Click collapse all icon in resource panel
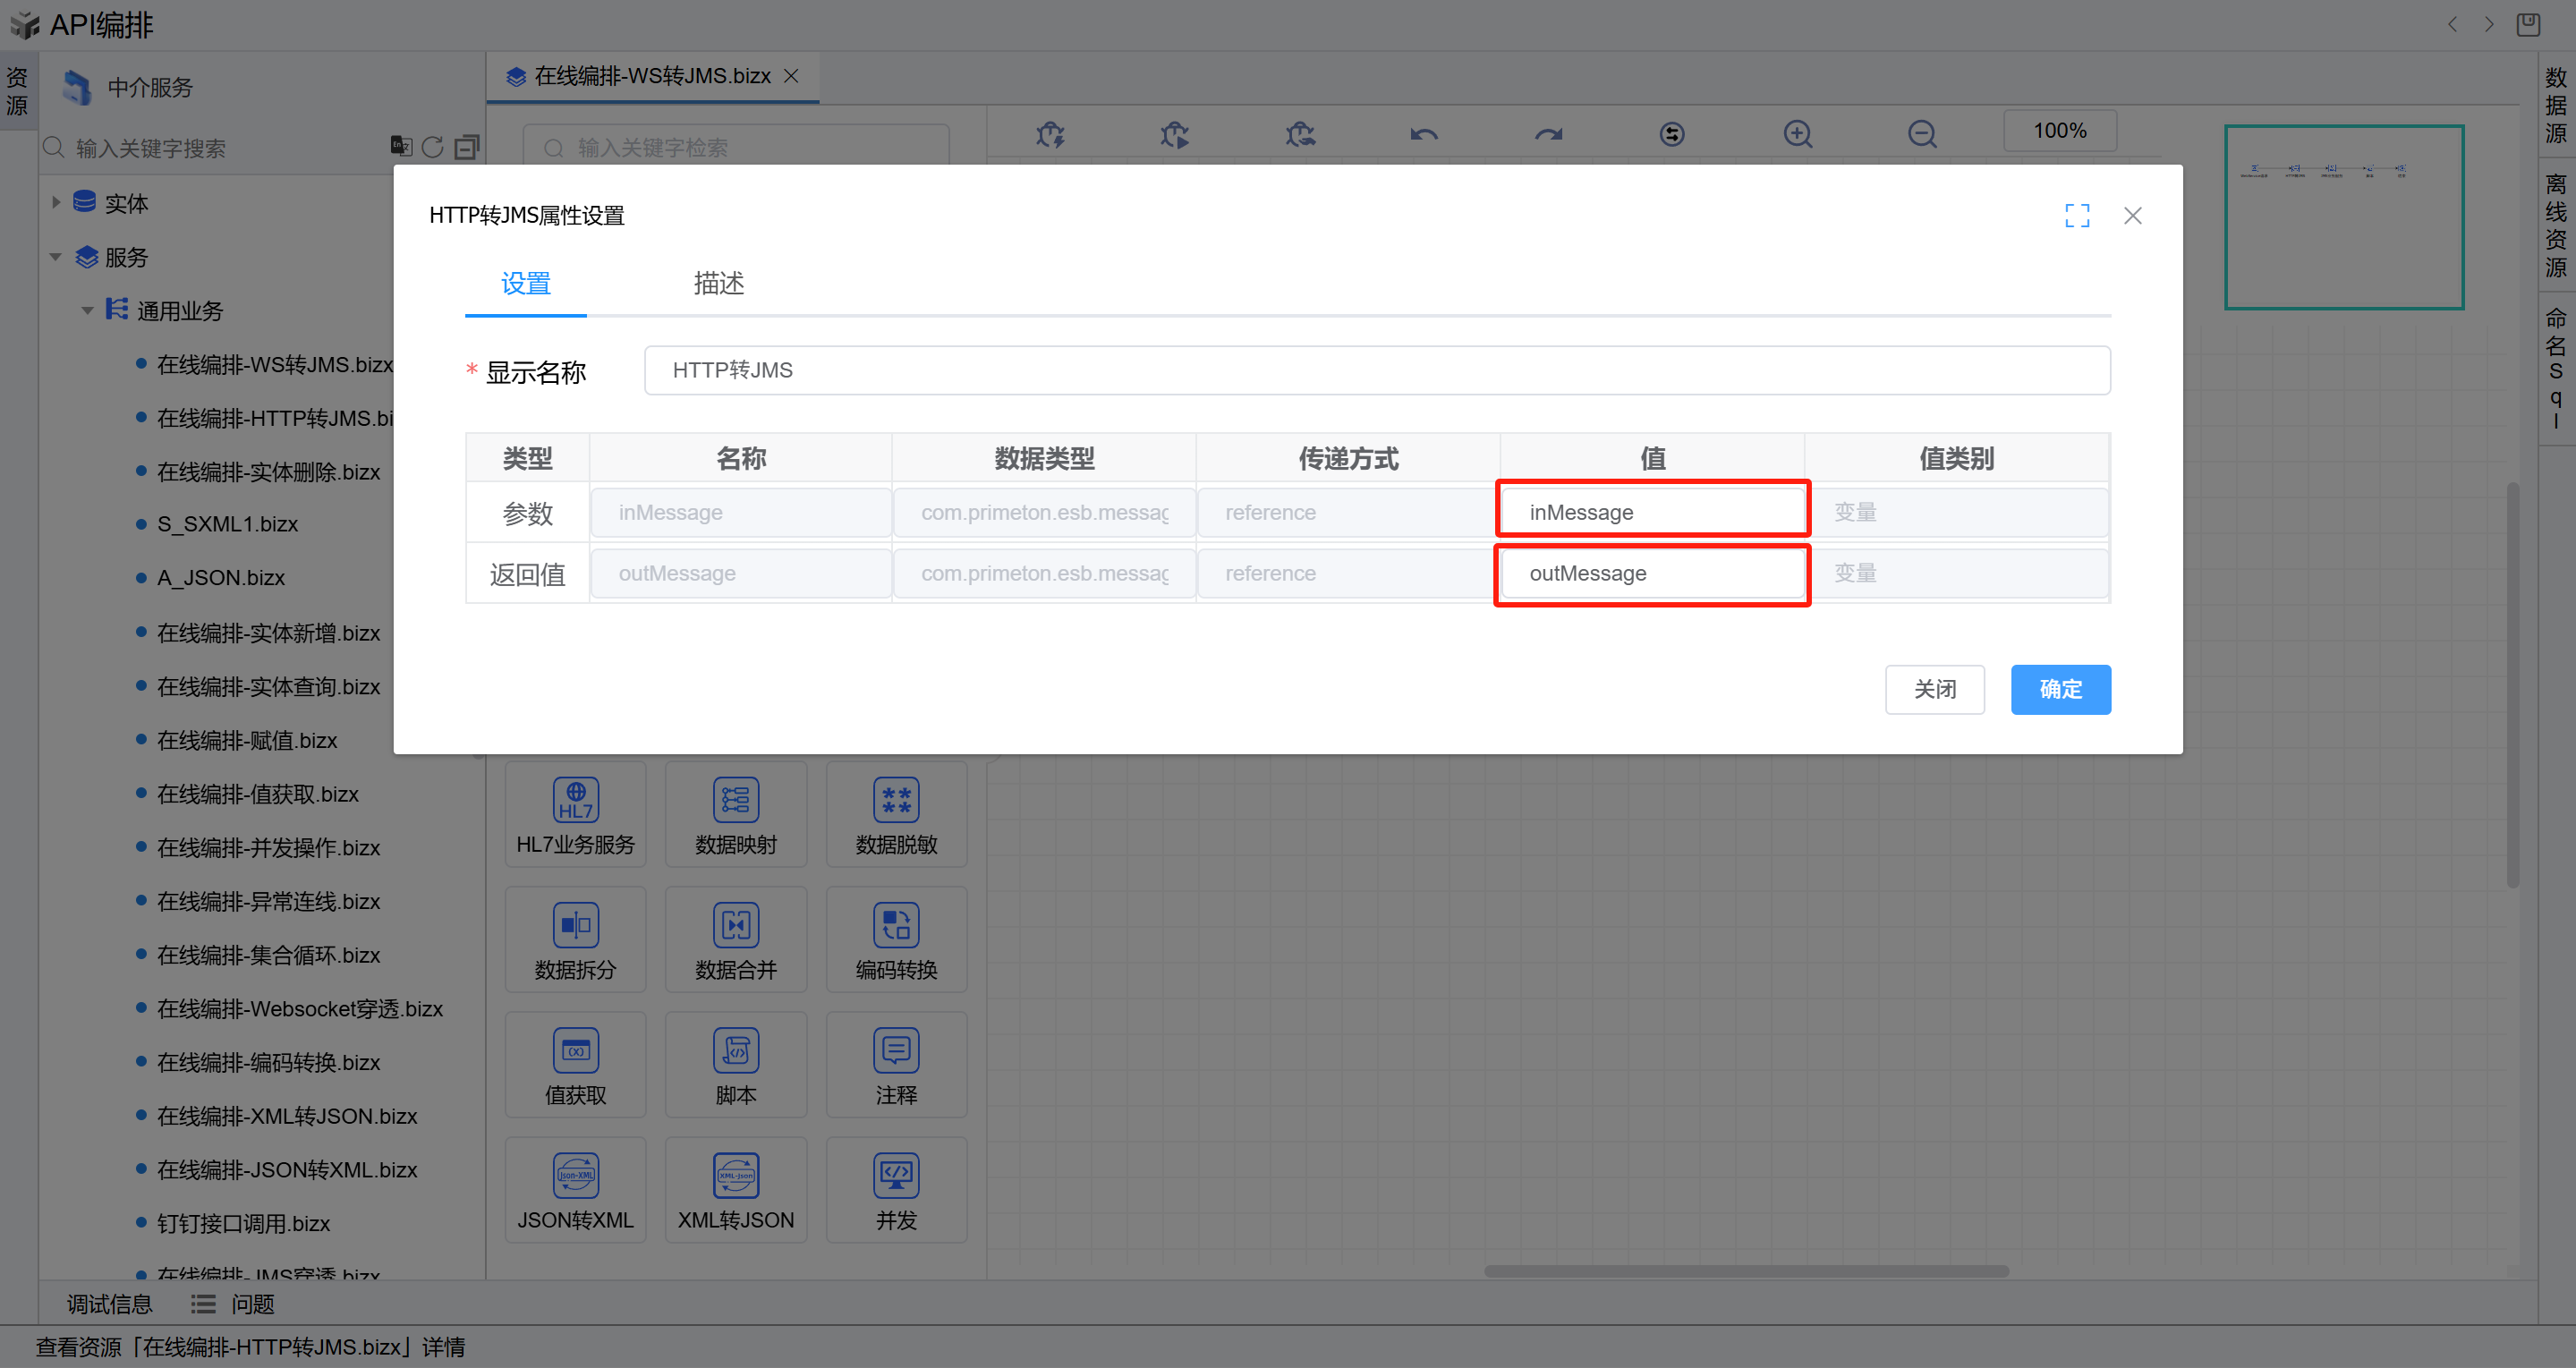 (x=466, y=147)
